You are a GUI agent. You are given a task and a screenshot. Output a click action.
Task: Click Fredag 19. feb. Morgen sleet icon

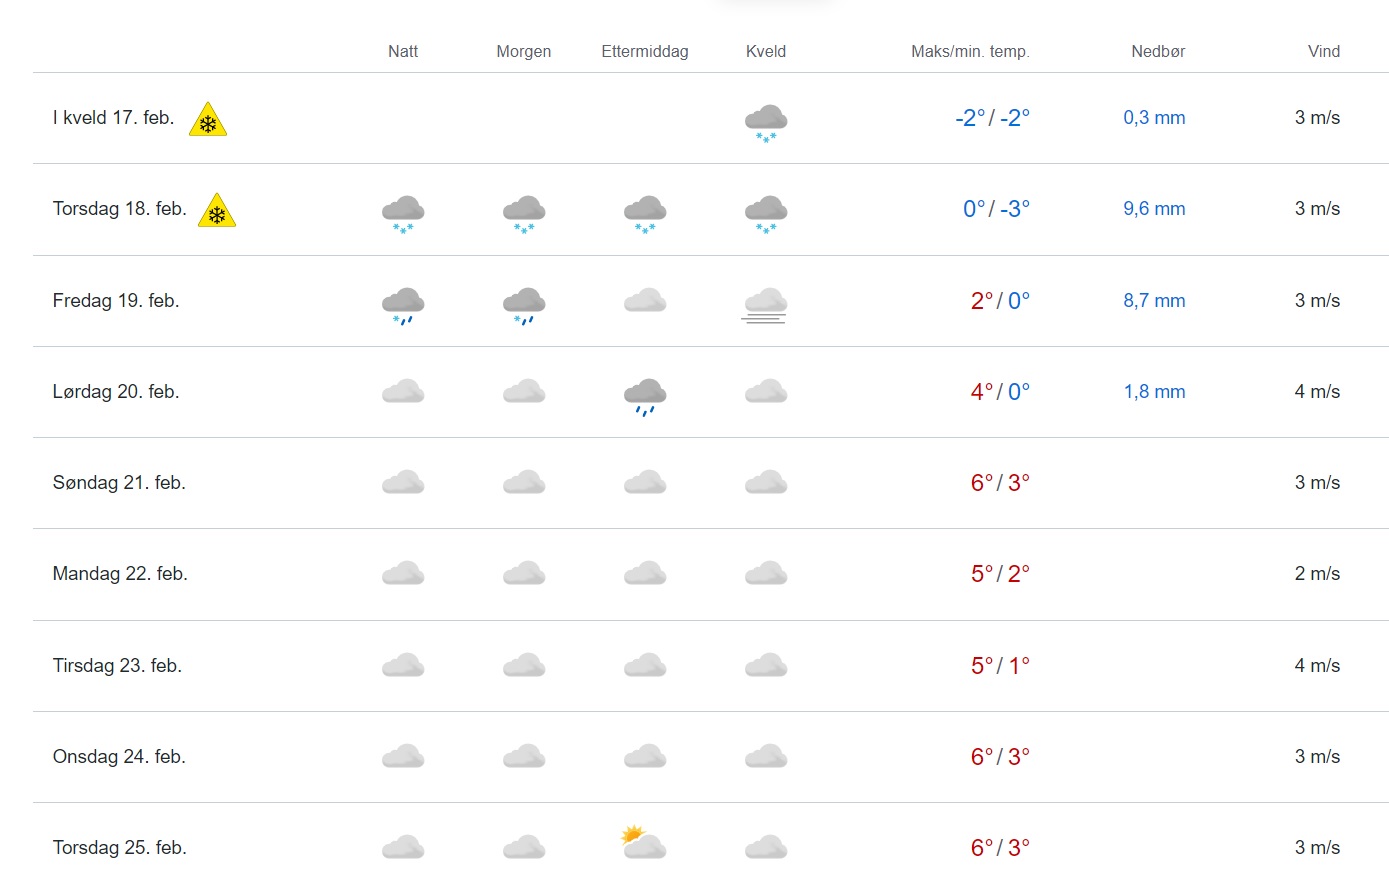(524, 306)
